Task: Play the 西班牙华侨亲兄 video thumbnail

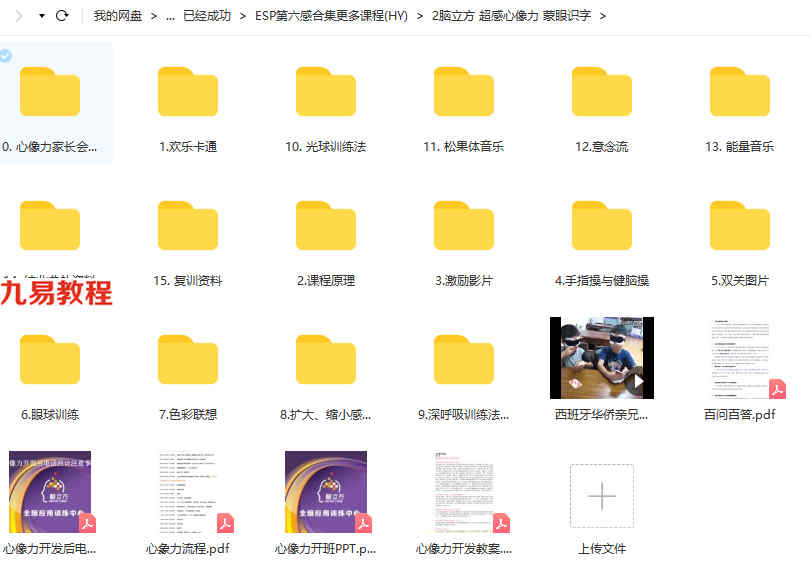Action: (x=602, y=358)
